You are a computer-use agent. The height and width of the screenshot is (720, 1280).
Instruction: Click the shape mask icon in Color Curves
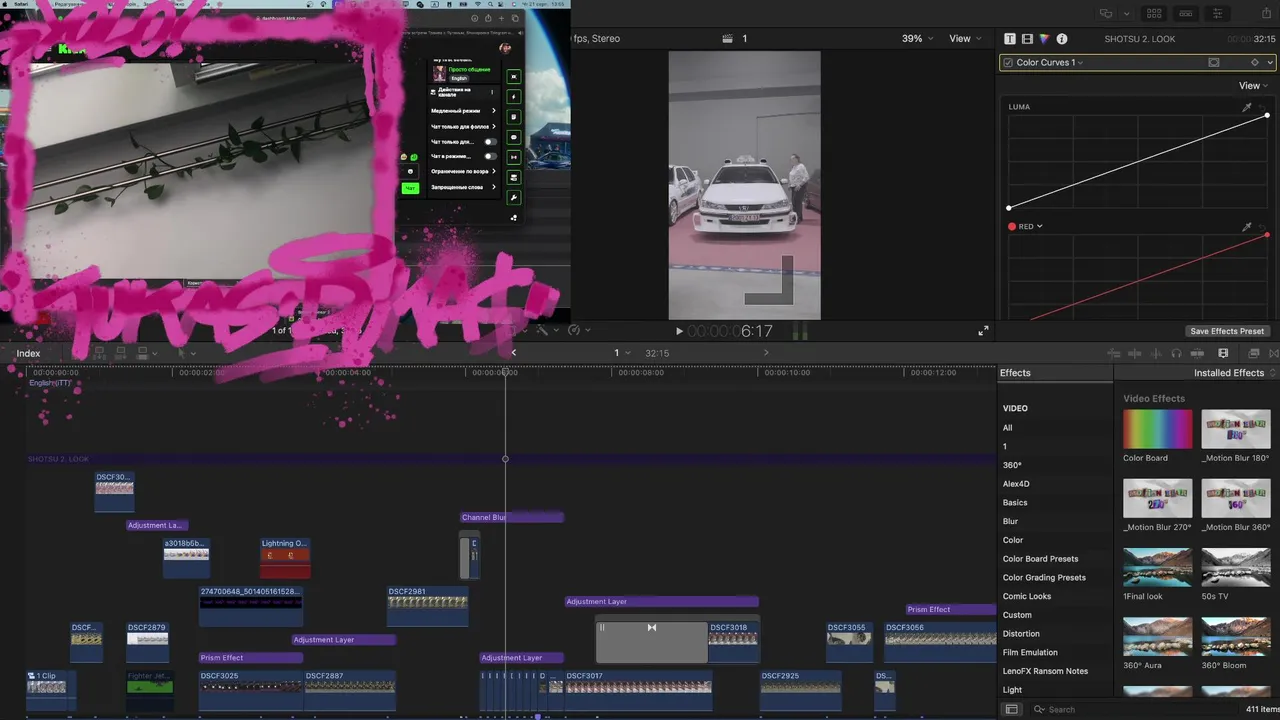1214,62
